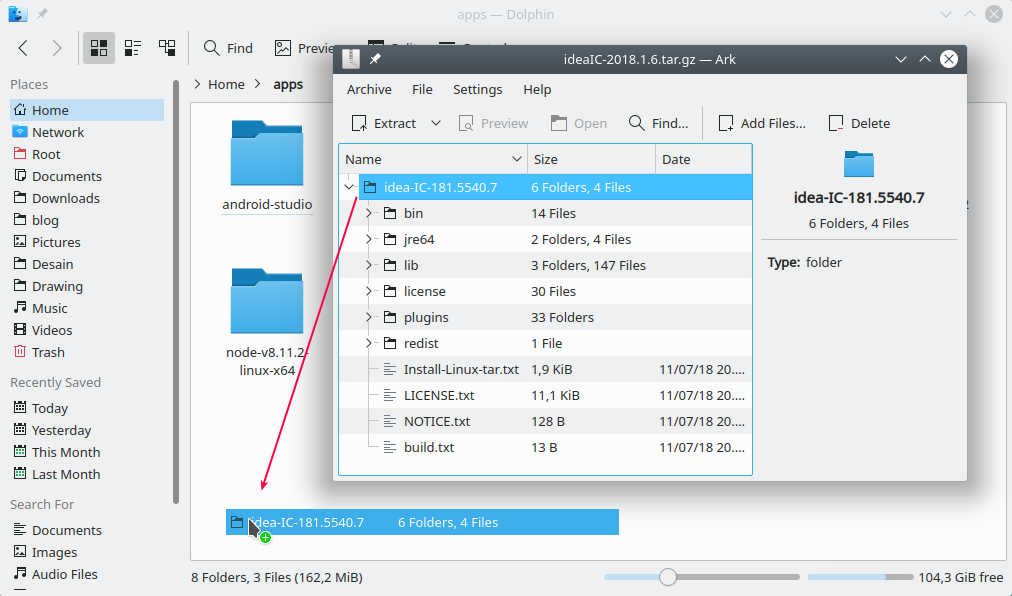Switch Dolphin to Icons view mode
The image size is (1012, 596).
[x=99, y=48]
